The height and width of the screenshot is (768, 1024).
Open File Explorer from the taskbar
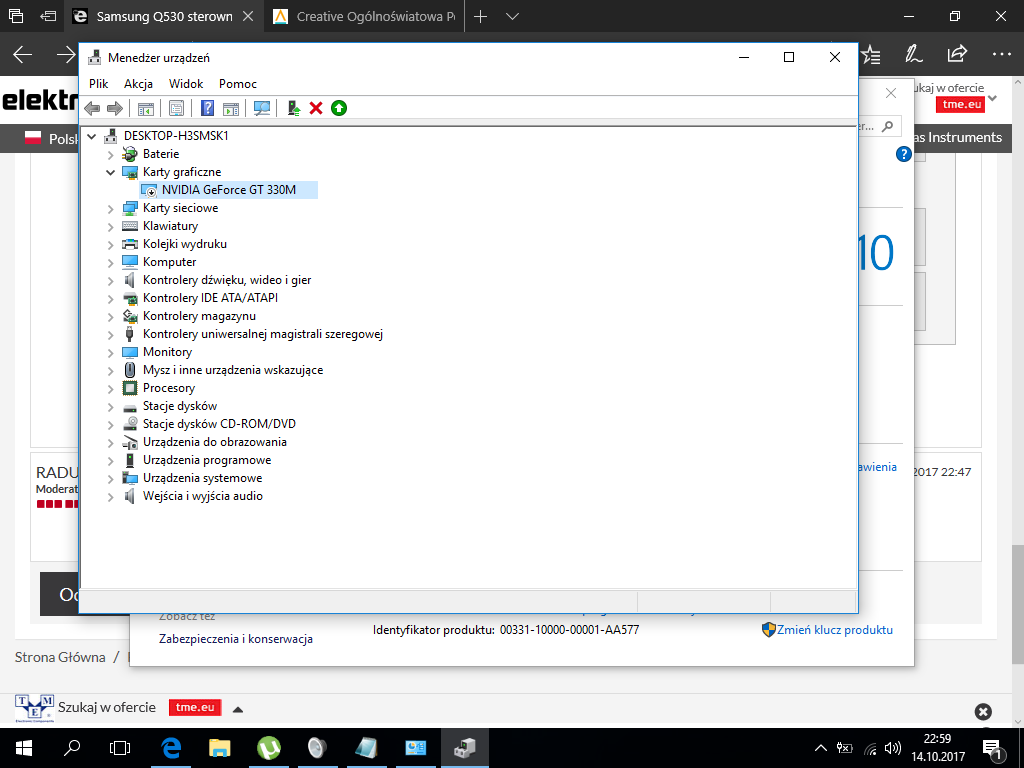219,748
